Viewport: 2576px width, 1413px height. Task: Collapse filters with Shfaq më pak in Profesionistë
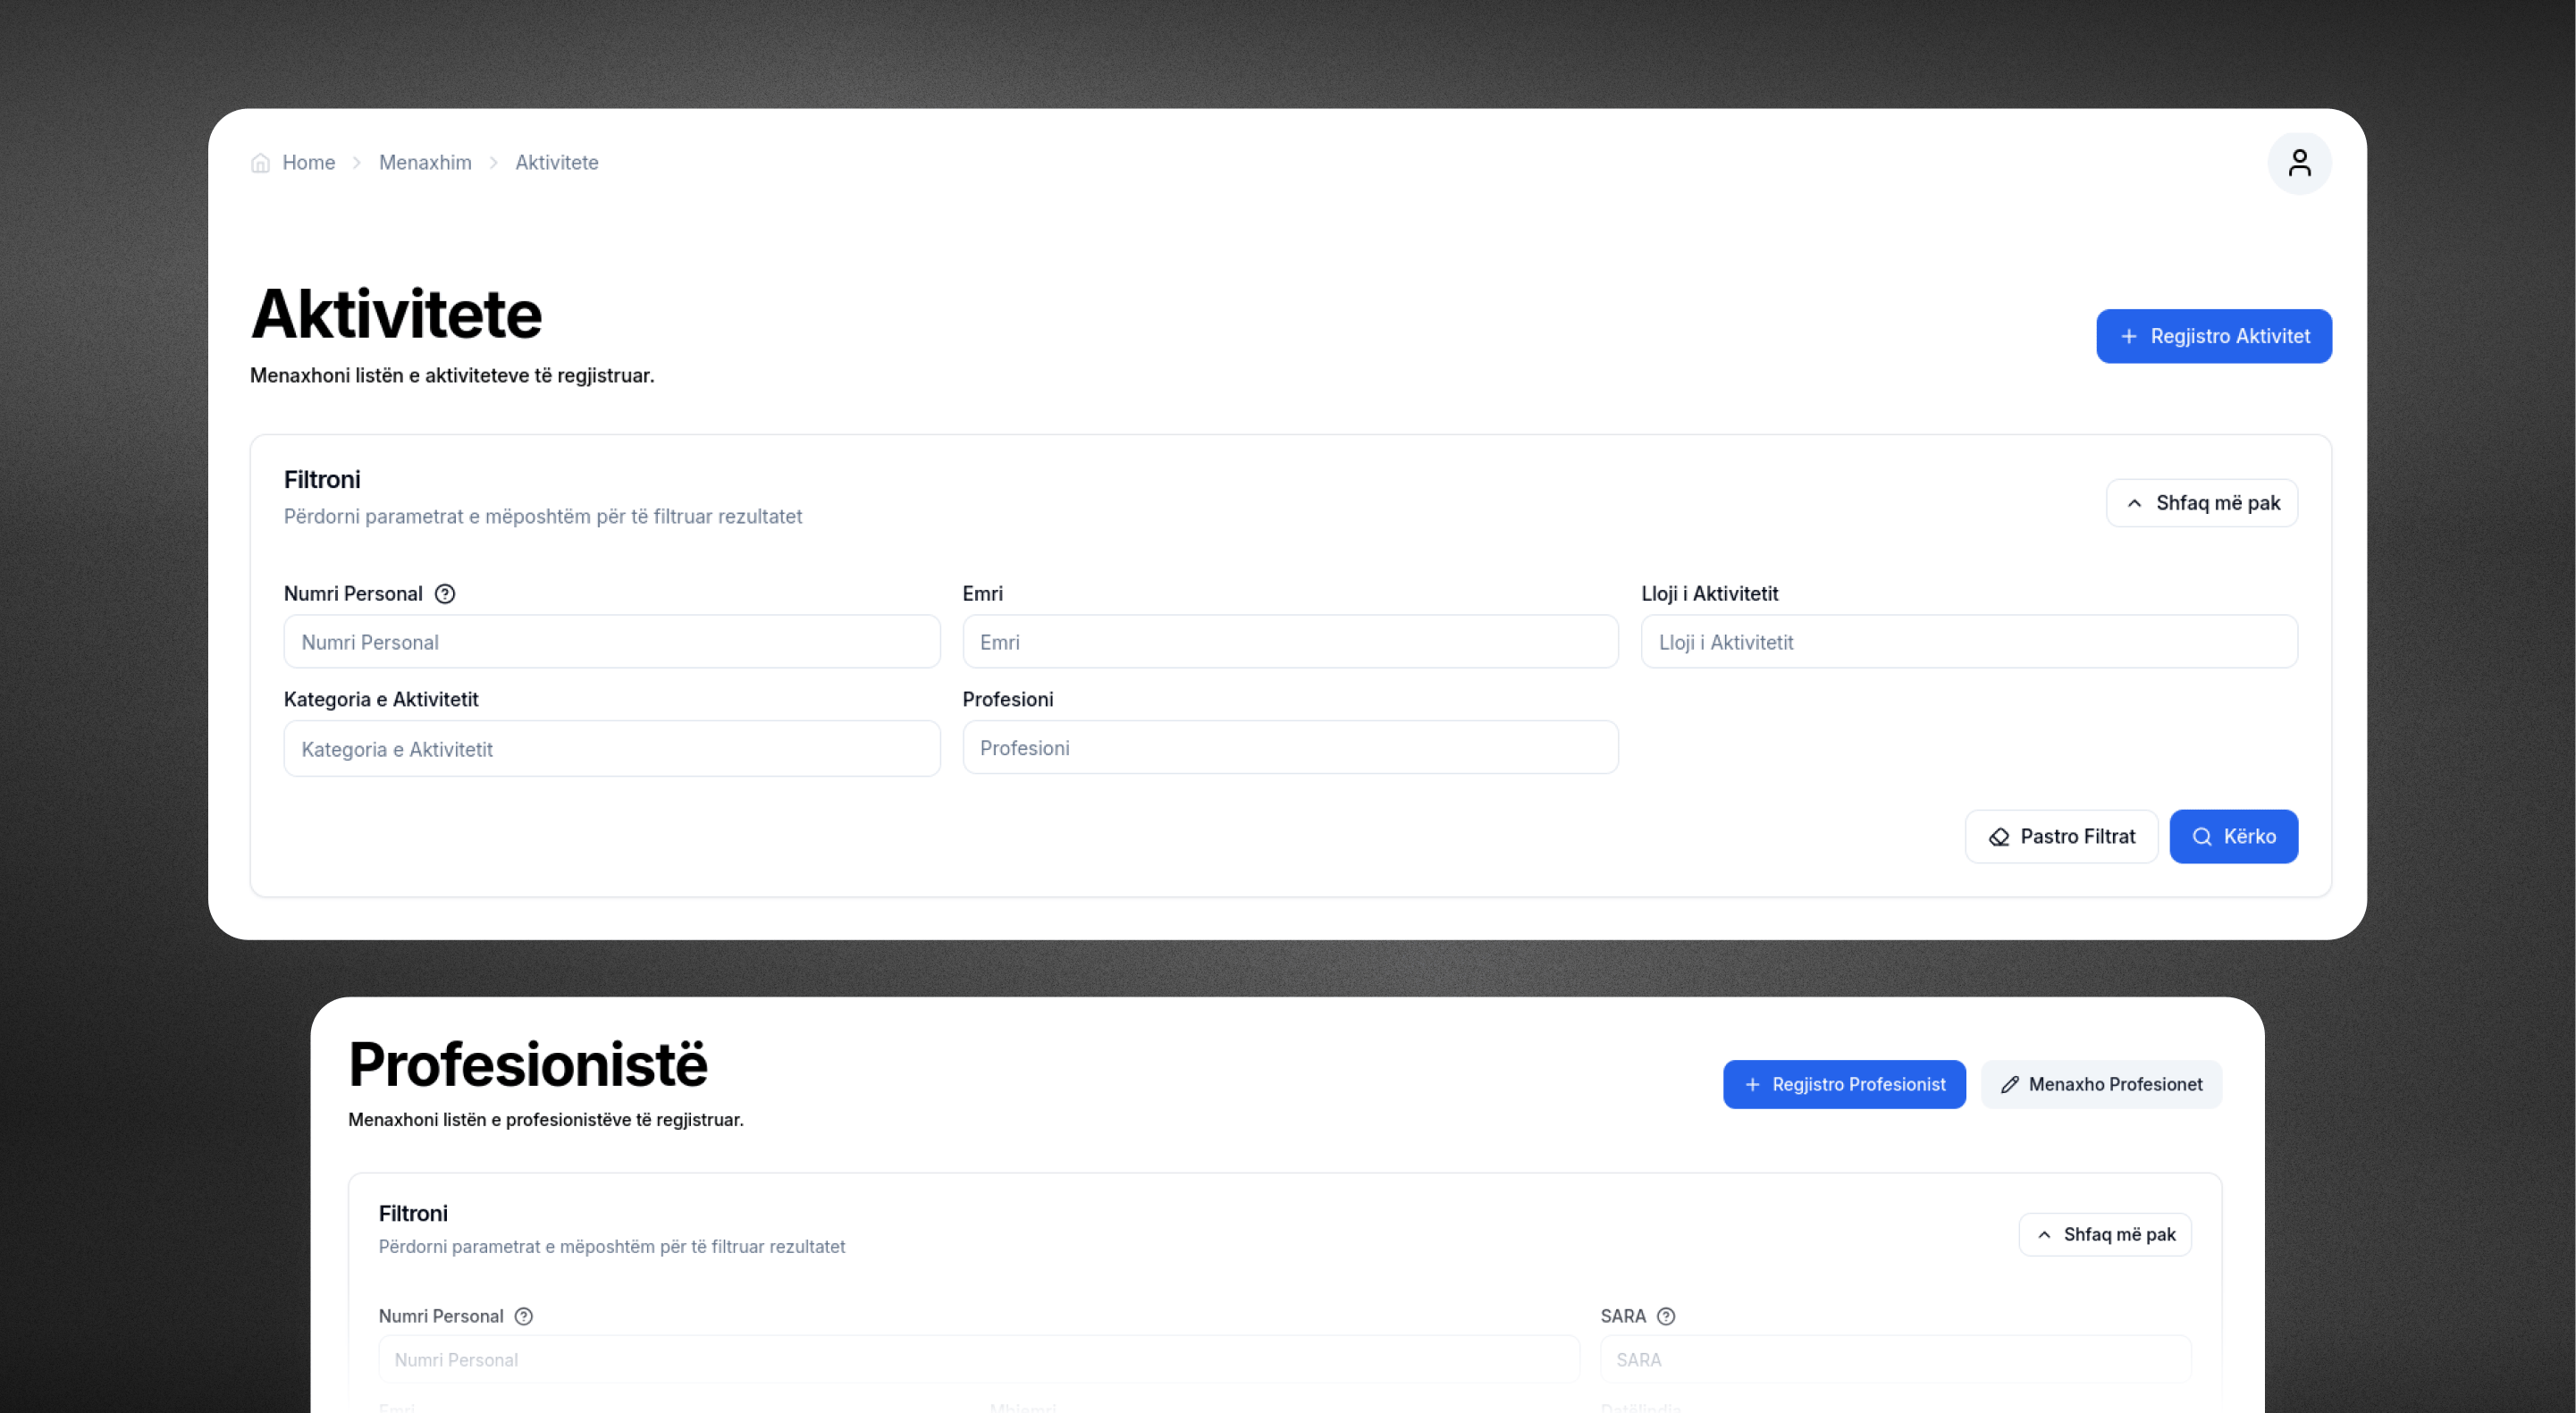pyautogui.click(x=2105, y=1234)
